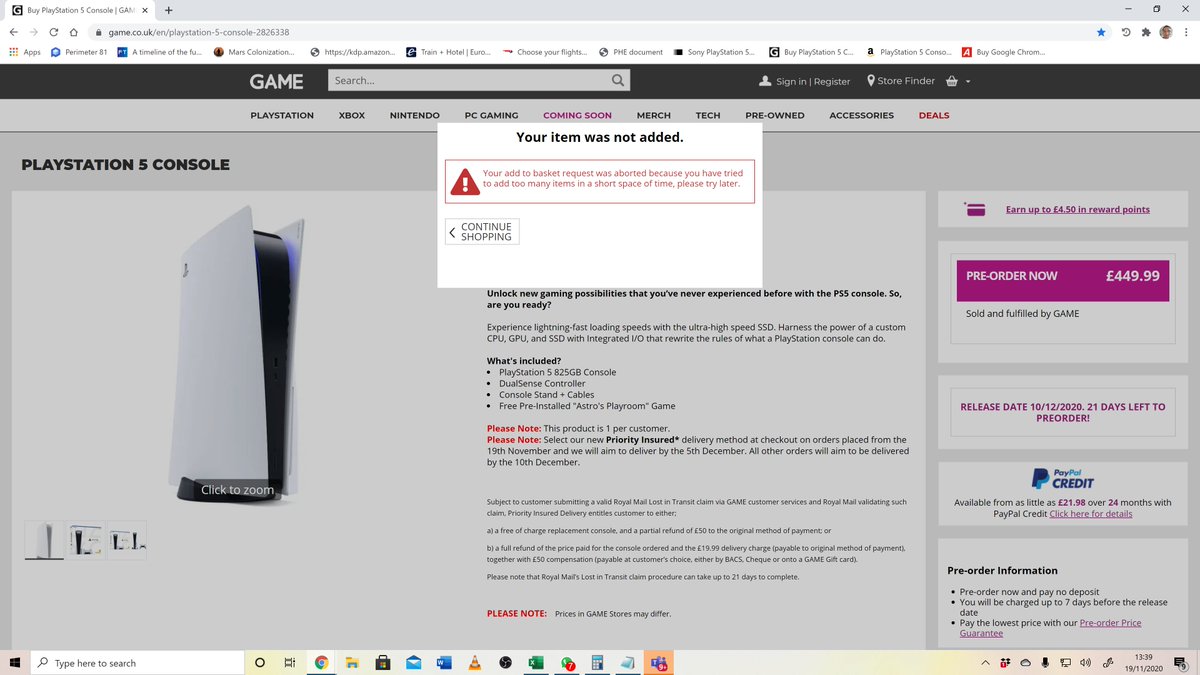Open VLC media player from the taskbar
The width and height of the screenshot is (1200, 675).
click(475, 663)
